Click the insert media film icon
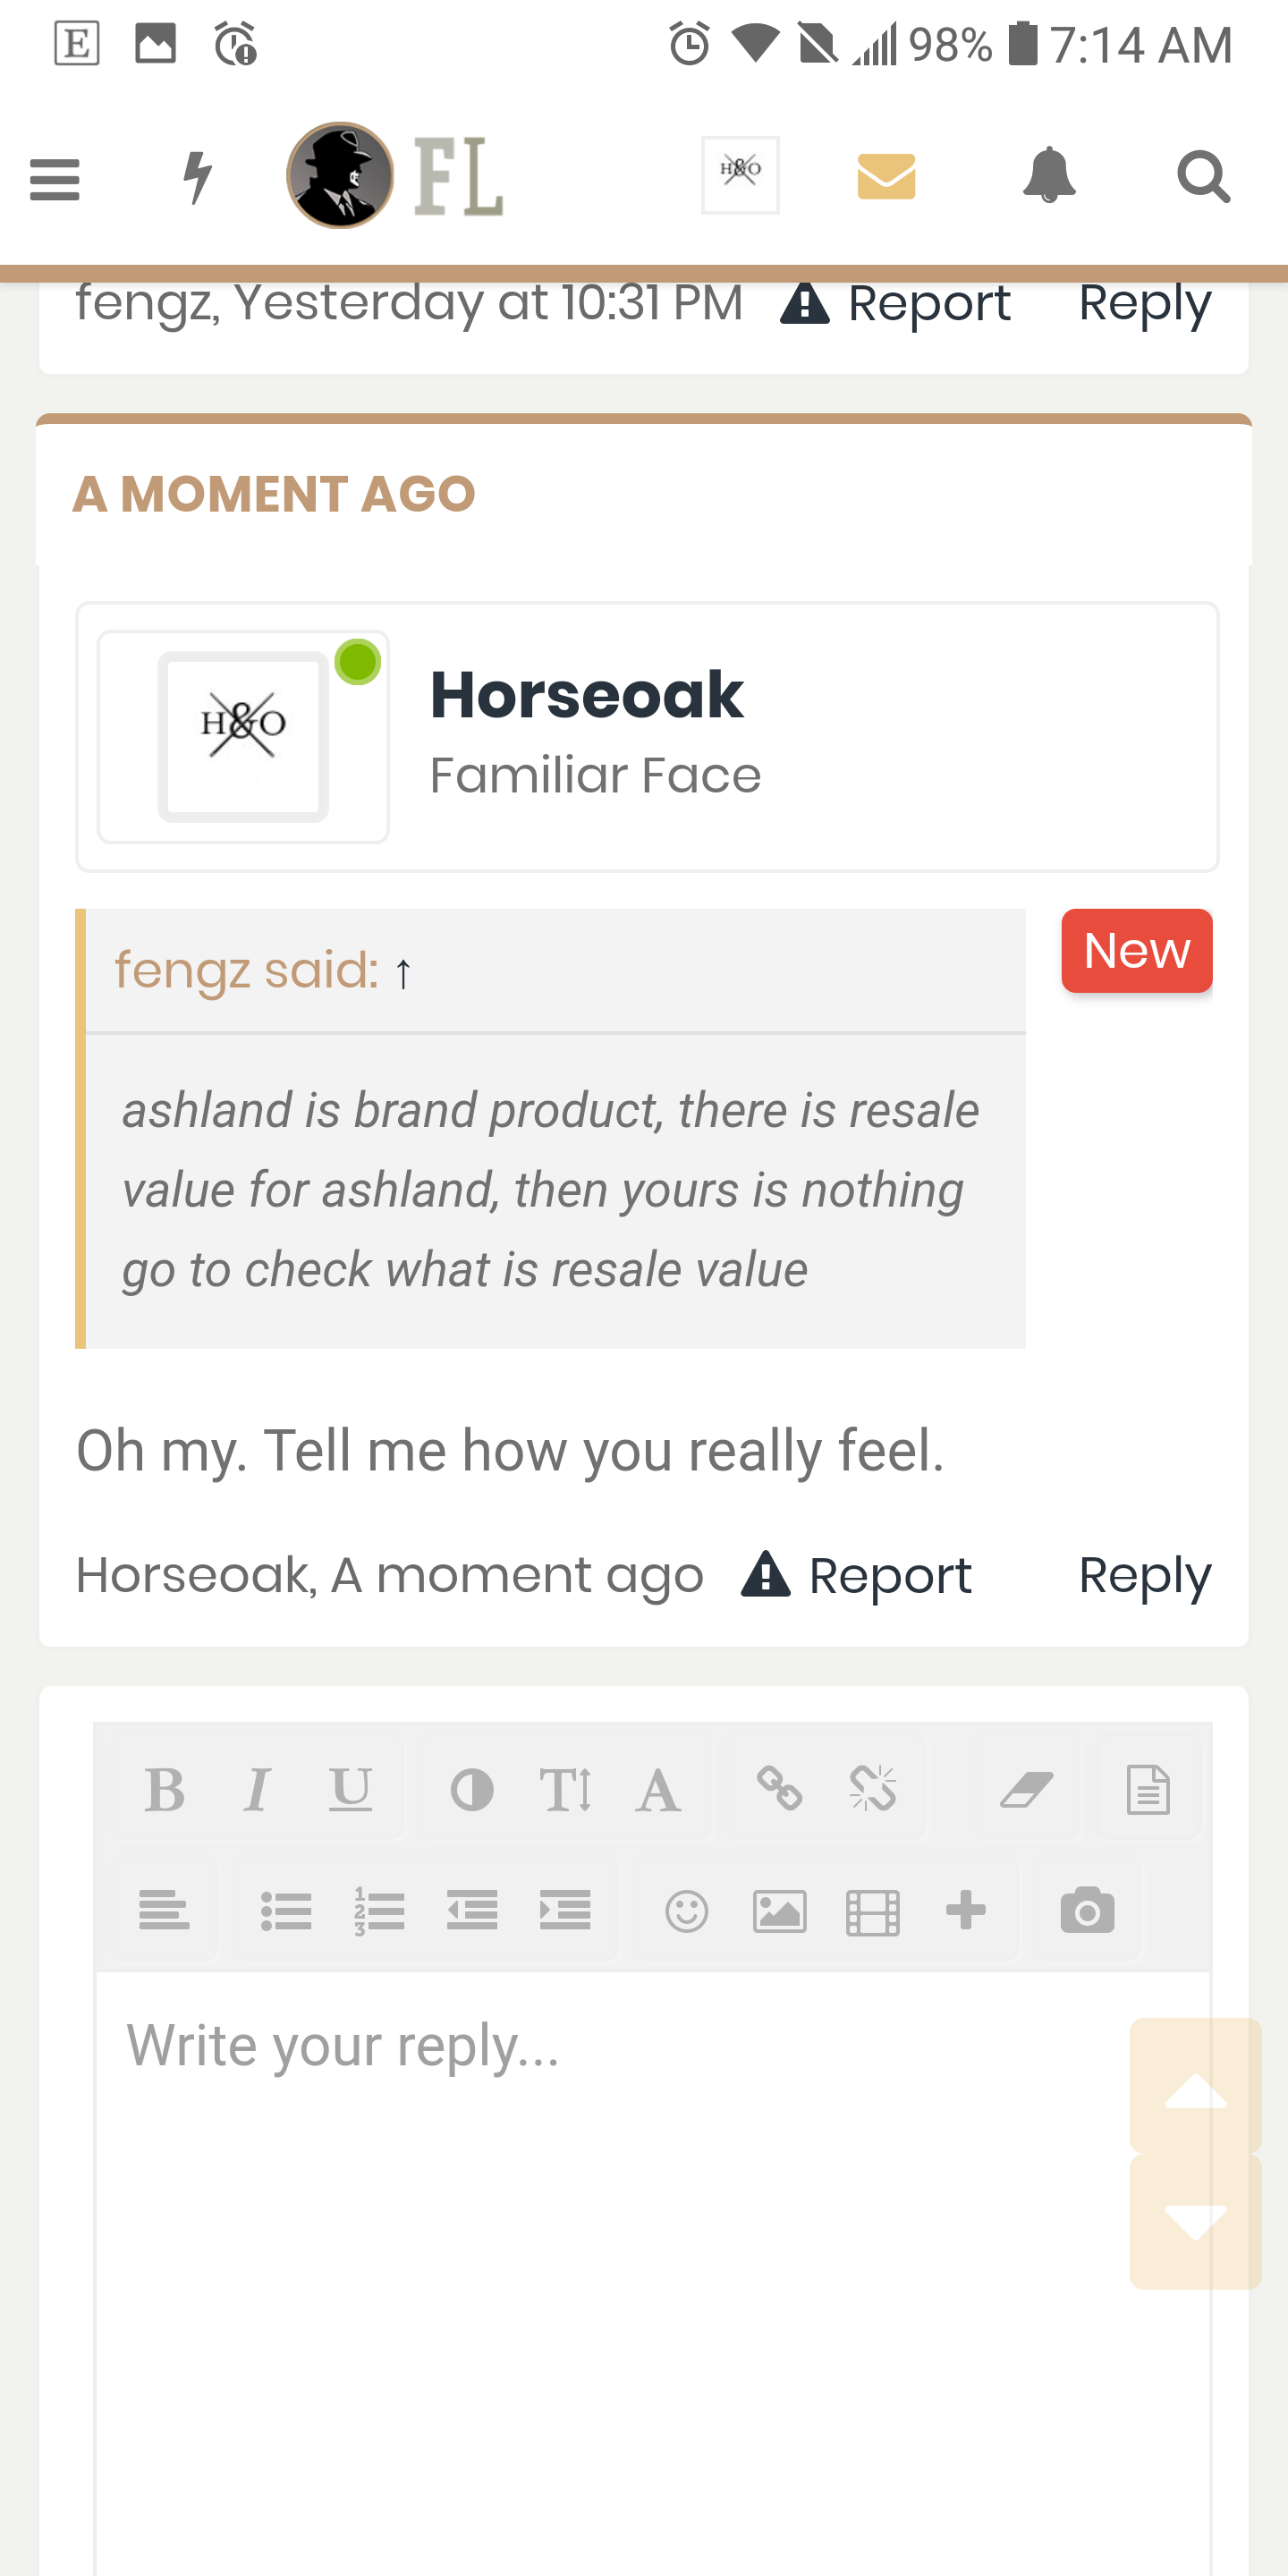This screenshot has width=1288, height=2576. point(873,1912)
